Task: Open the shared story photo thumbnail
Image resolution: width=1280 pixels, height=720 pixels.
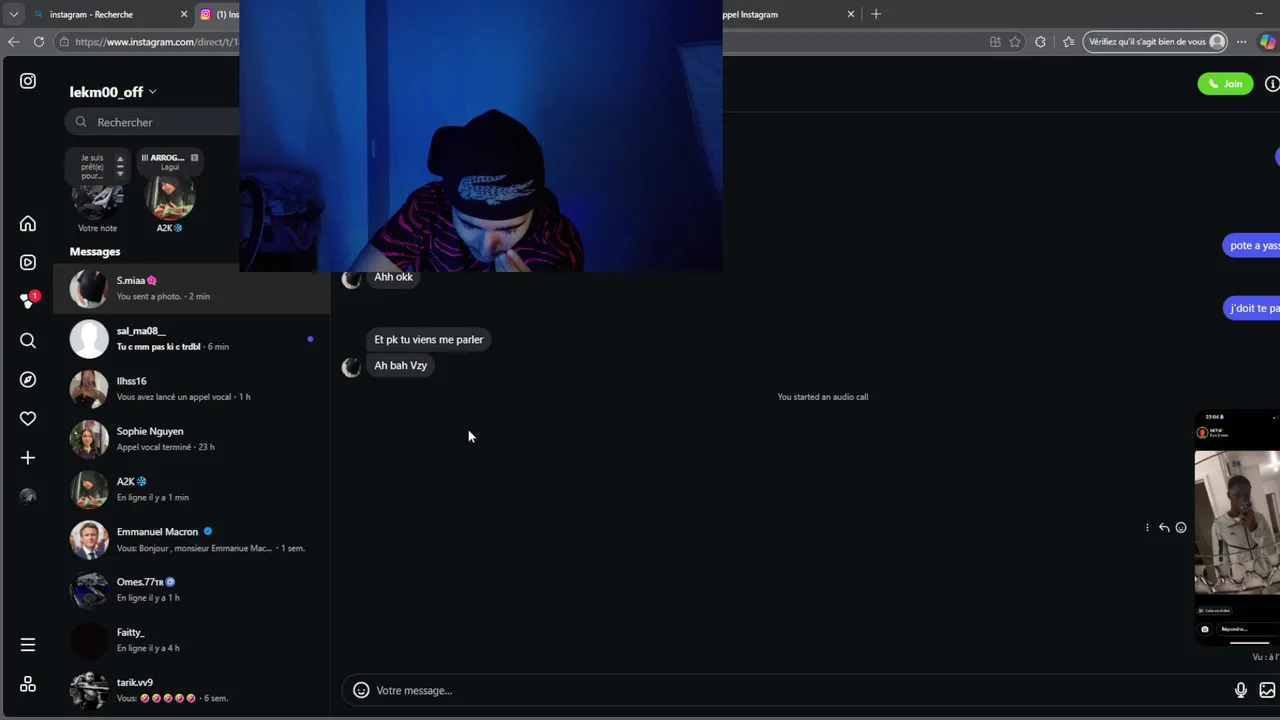Action: (x=1237, y=527)
